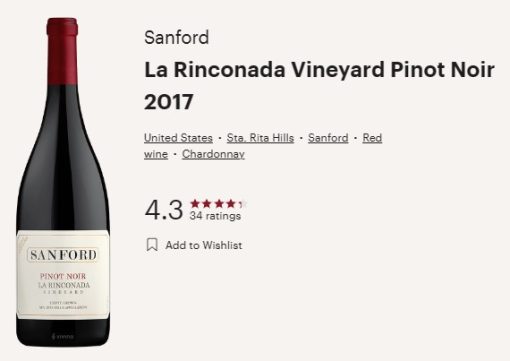Click the fourth red rating star

tap(231, 203)
